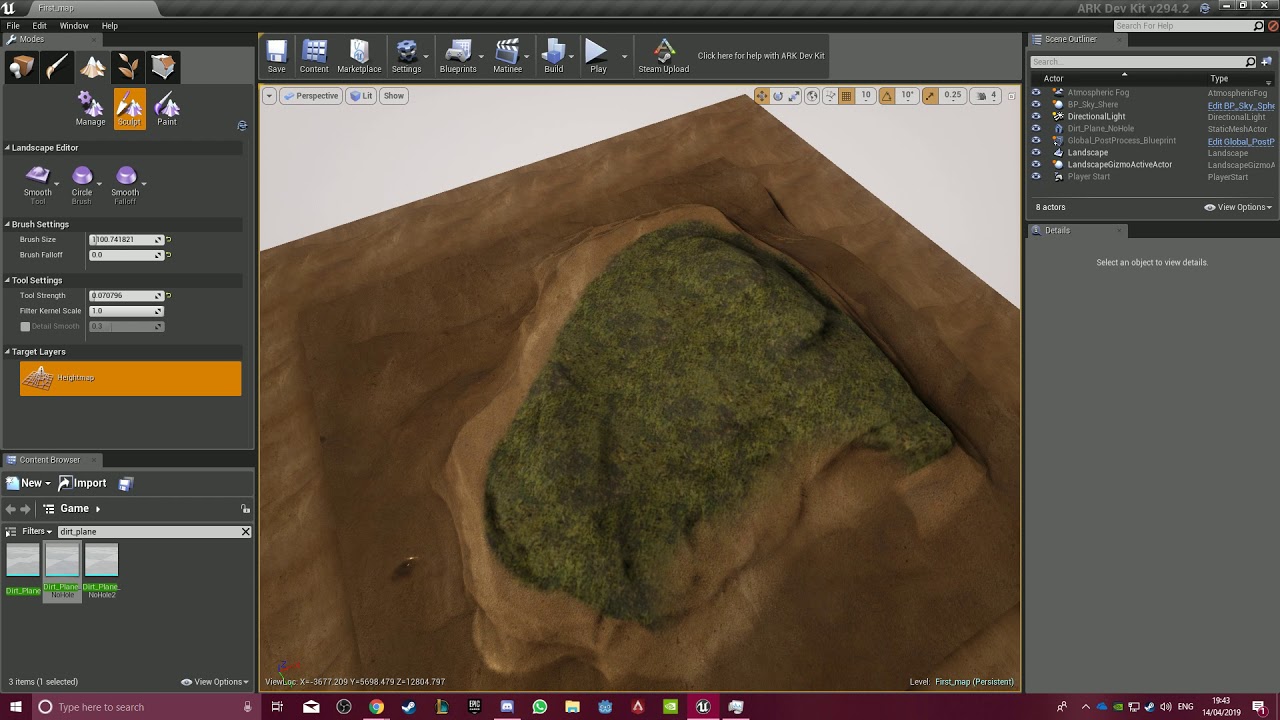1280x720 pixels.
Task: Select the Landscape Manage tool
Action: [x=90, y=109]
